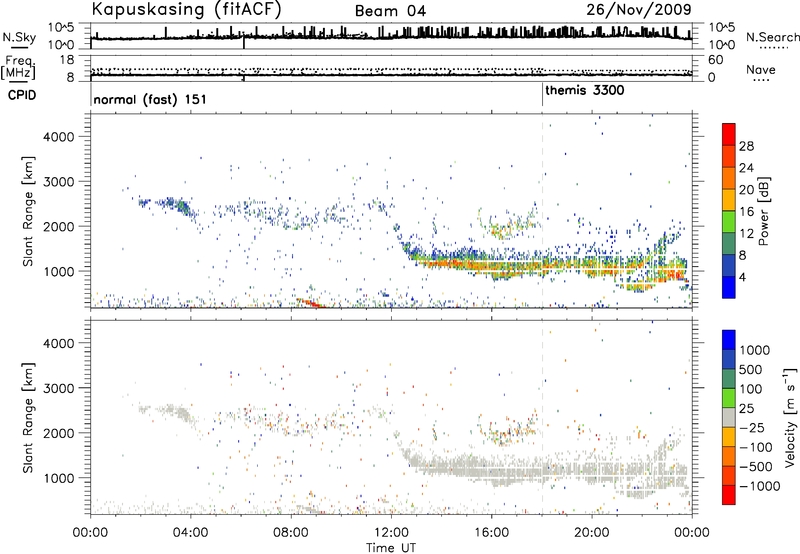Click the "3000" range tick of velocity panel
This screenshot has width=800, height=554.
tap(58, 388)
